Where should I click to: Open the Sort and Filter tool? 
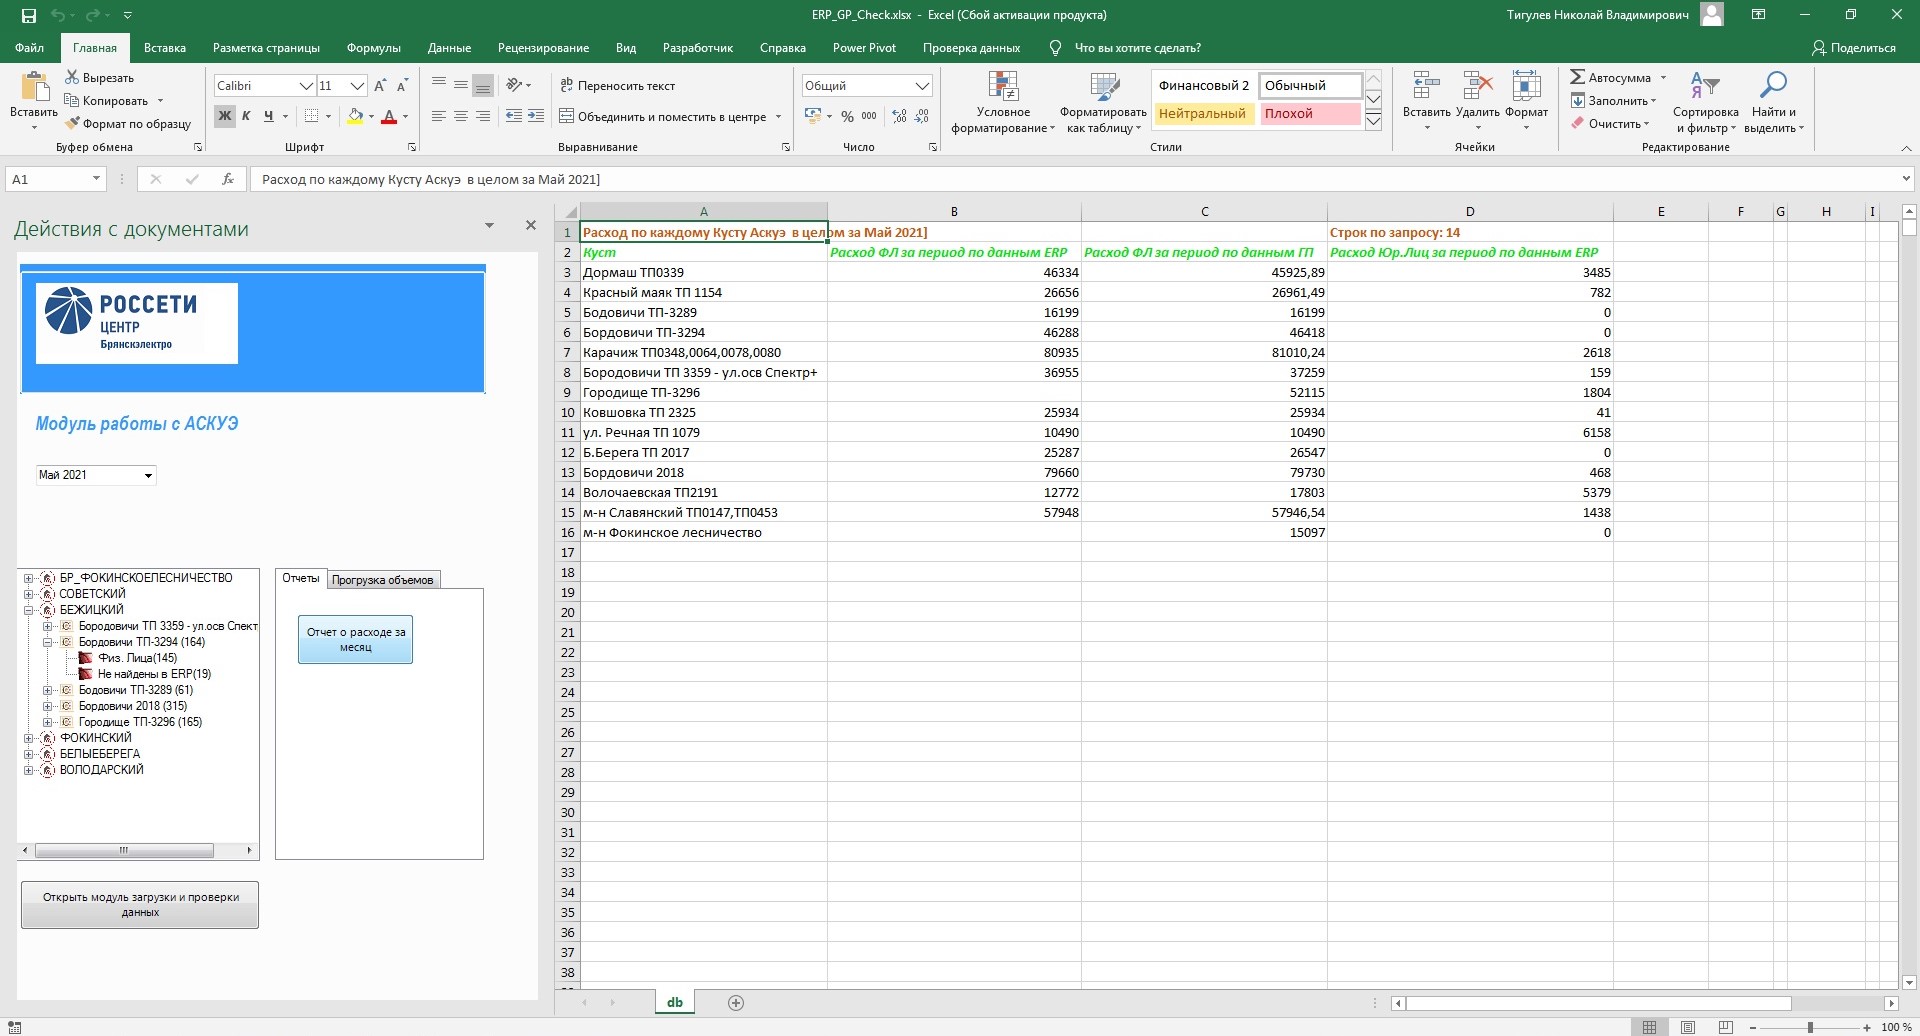1704,86
